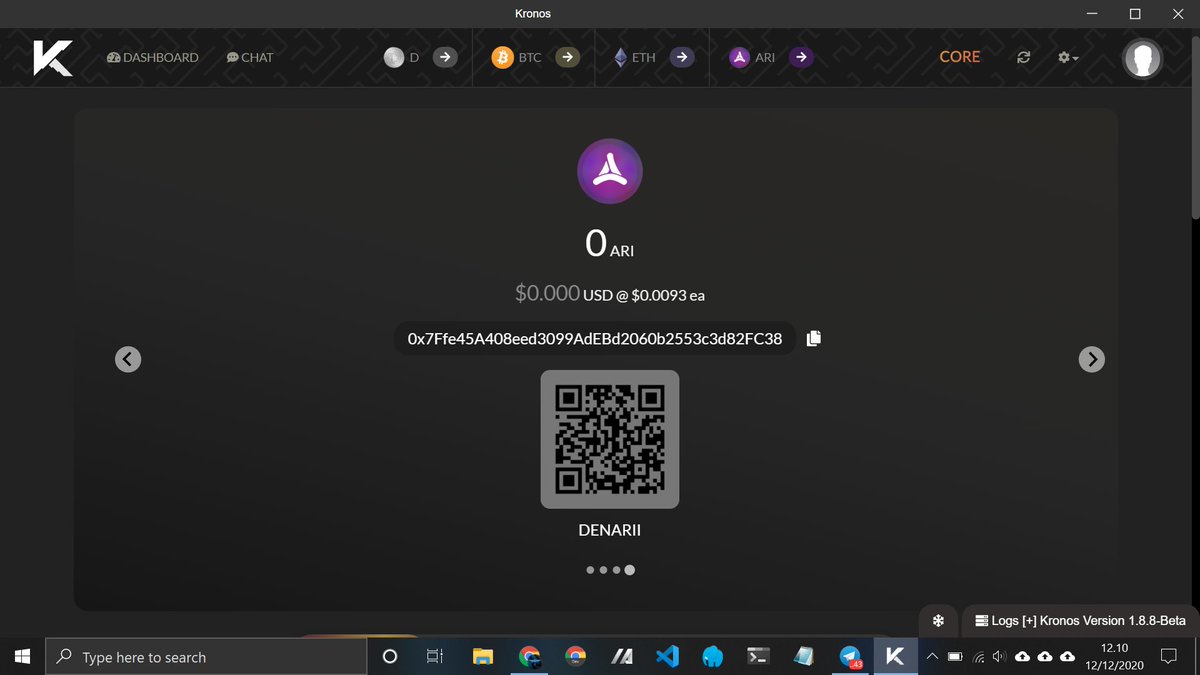Click the Type here to search box
This screenshot has width=1200, height=675.
click(206, 657)
